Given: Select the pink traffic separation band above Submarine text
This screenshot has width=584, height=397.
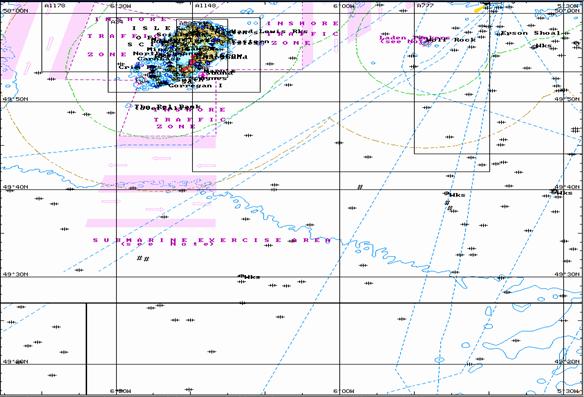Looking at the screenshot, I should pos(151,223).
